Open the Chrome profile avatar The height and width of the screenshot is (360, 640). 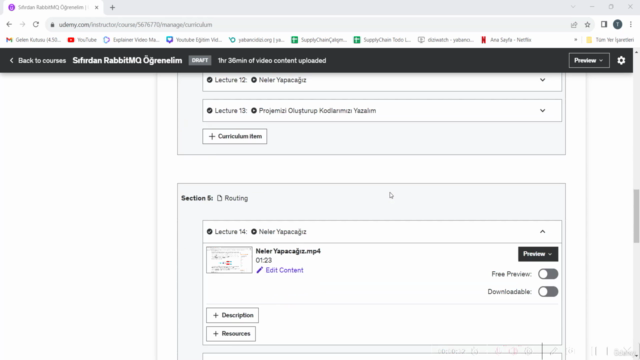click(618, 24)
